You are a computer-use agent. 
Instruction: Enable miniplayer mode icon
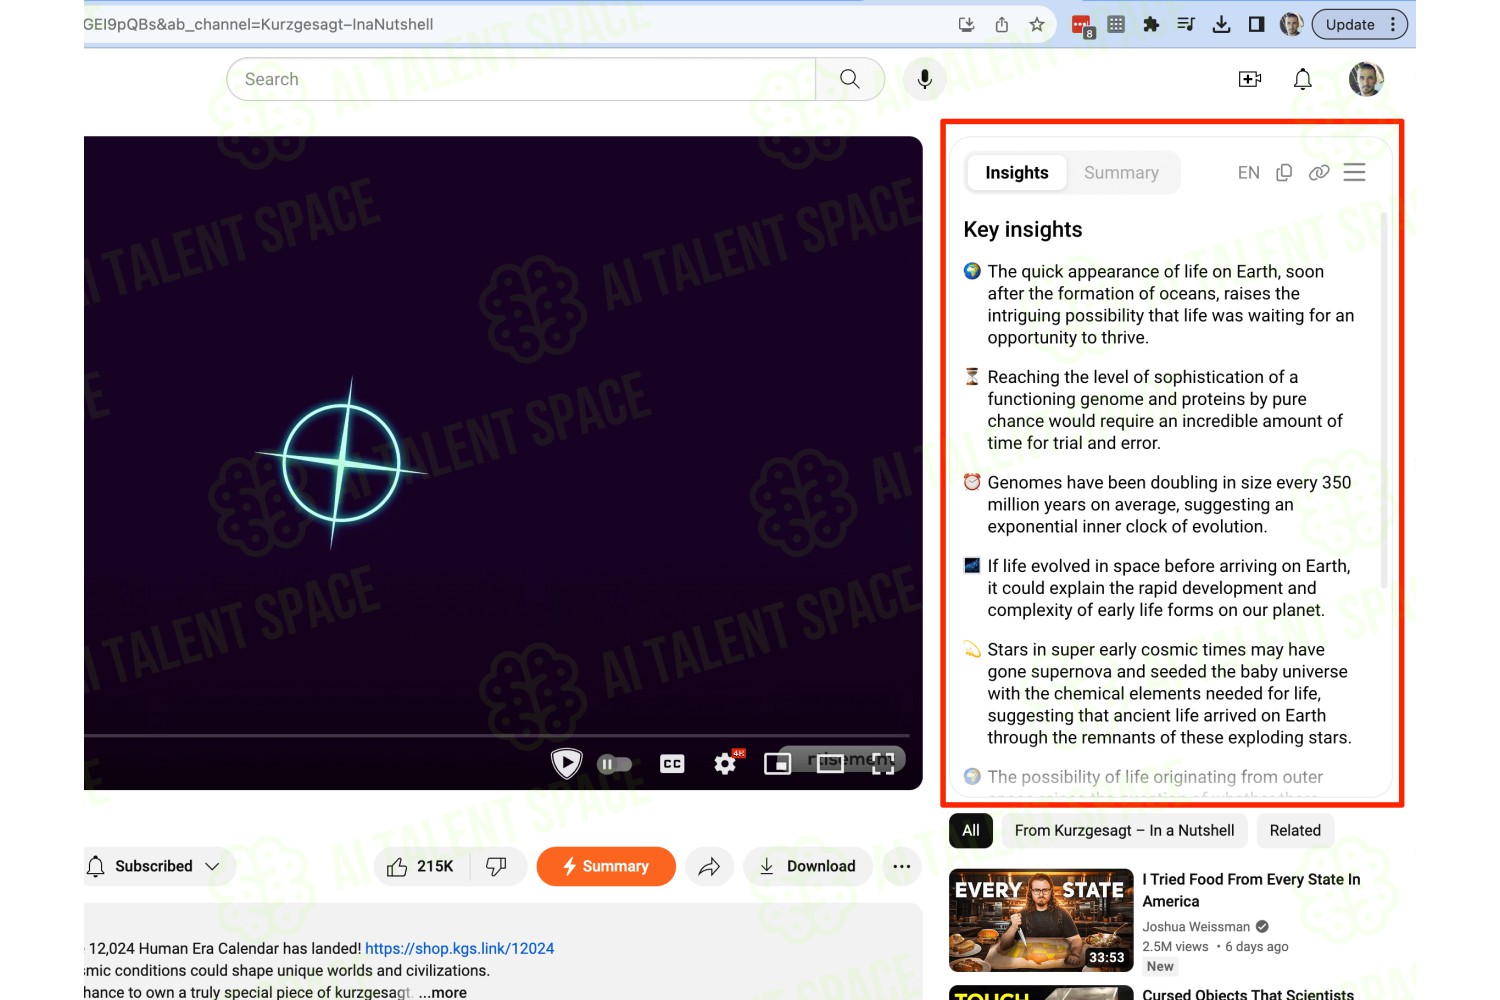pos(778,764)
